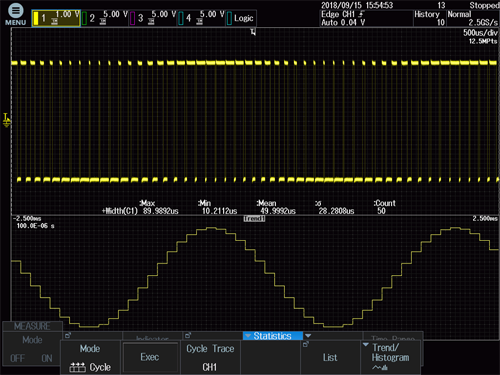Expand the Statistics dropdown arrow
The image size is (500, 375).
pyautogui.click(x=308, y=336)
